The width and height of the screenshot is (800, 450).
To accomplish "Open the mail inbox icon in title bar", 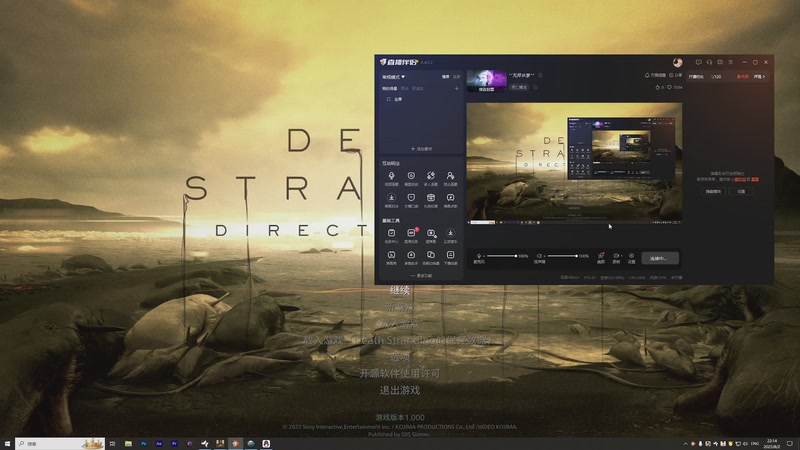I will coord(720,62).
